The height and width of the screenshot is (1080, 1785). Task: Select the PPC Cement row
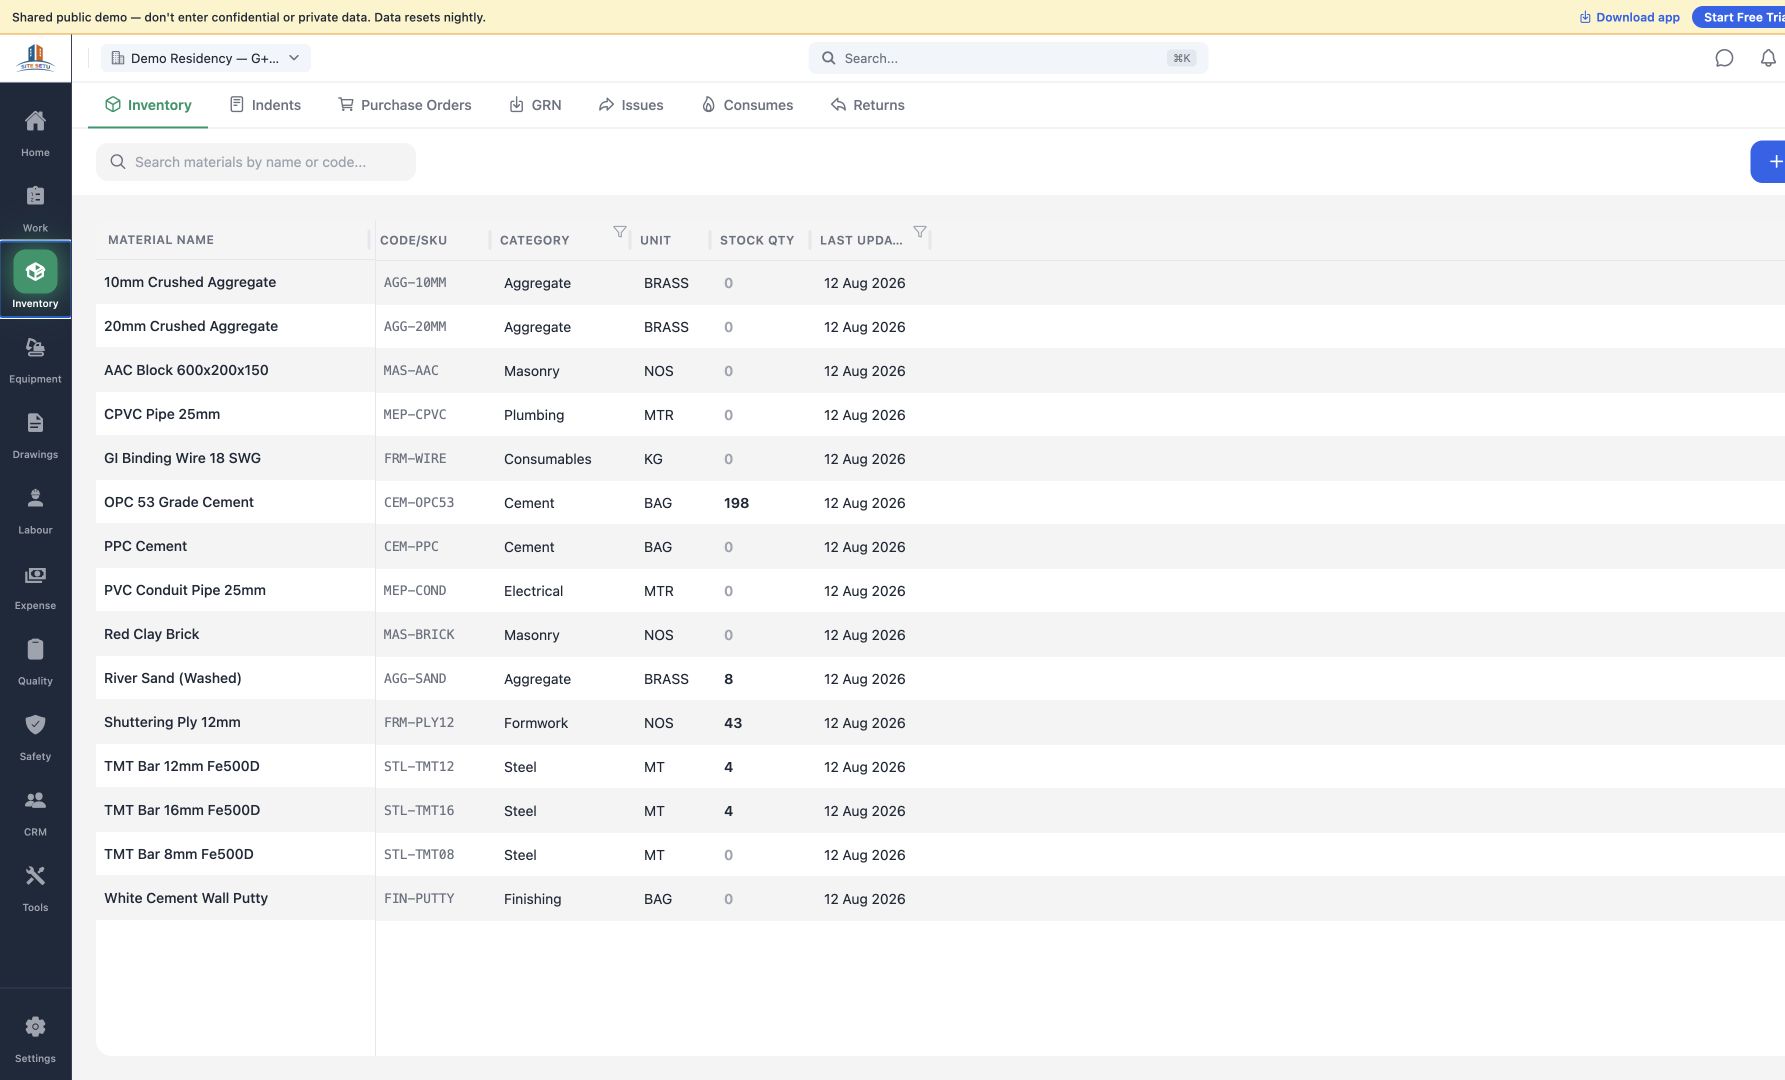940,547
